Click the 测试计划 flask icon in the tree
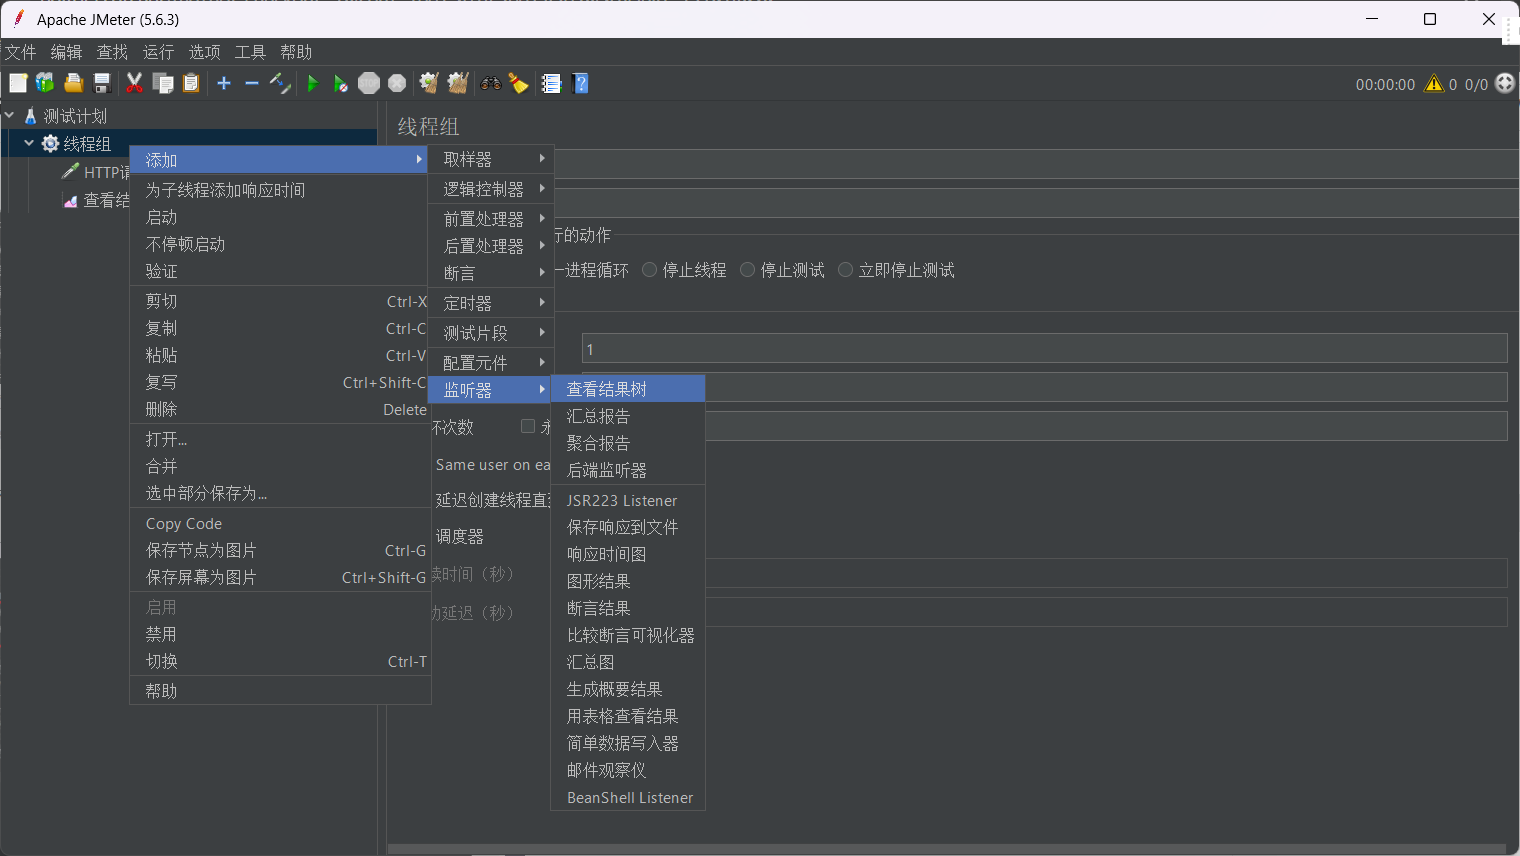This screenshot has width=1520, height=856. pos(30,116)
